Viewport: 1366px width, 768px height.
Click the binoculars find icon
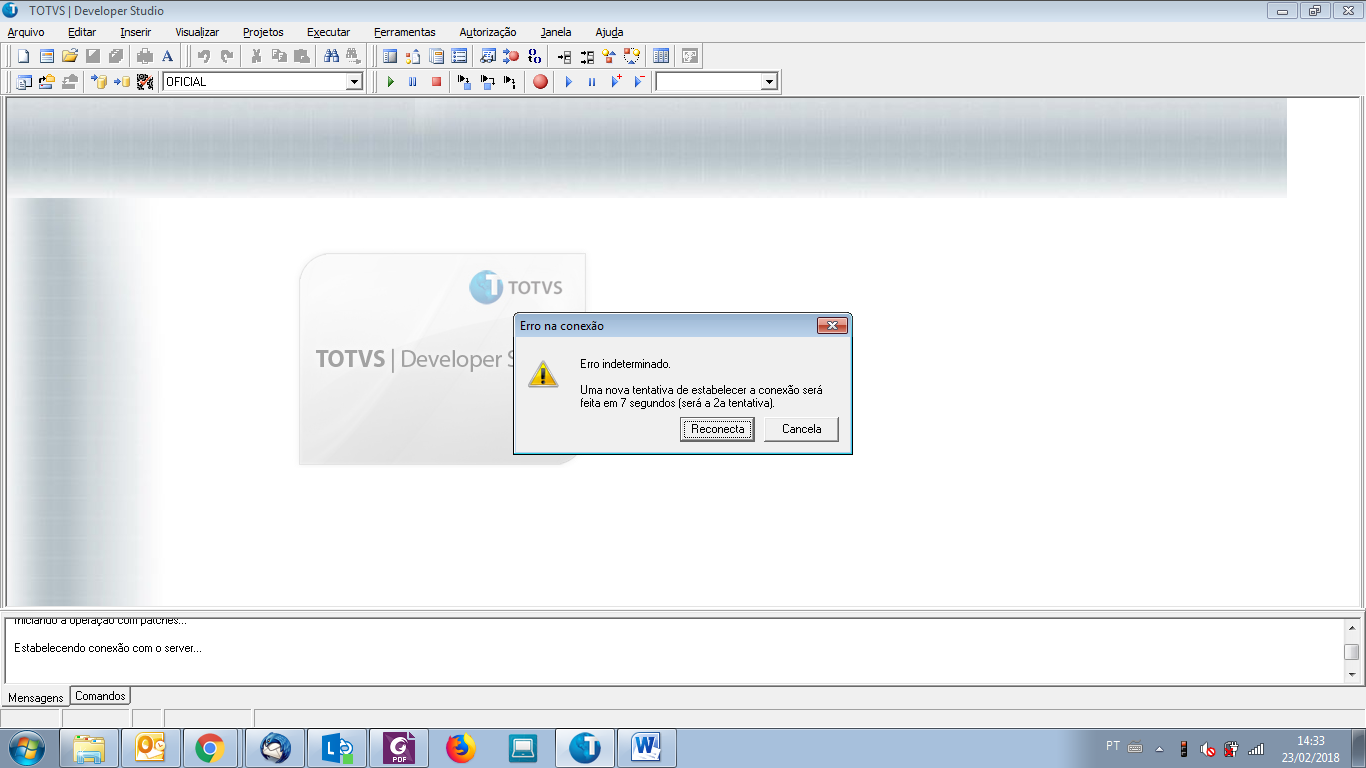click(331, 56)
